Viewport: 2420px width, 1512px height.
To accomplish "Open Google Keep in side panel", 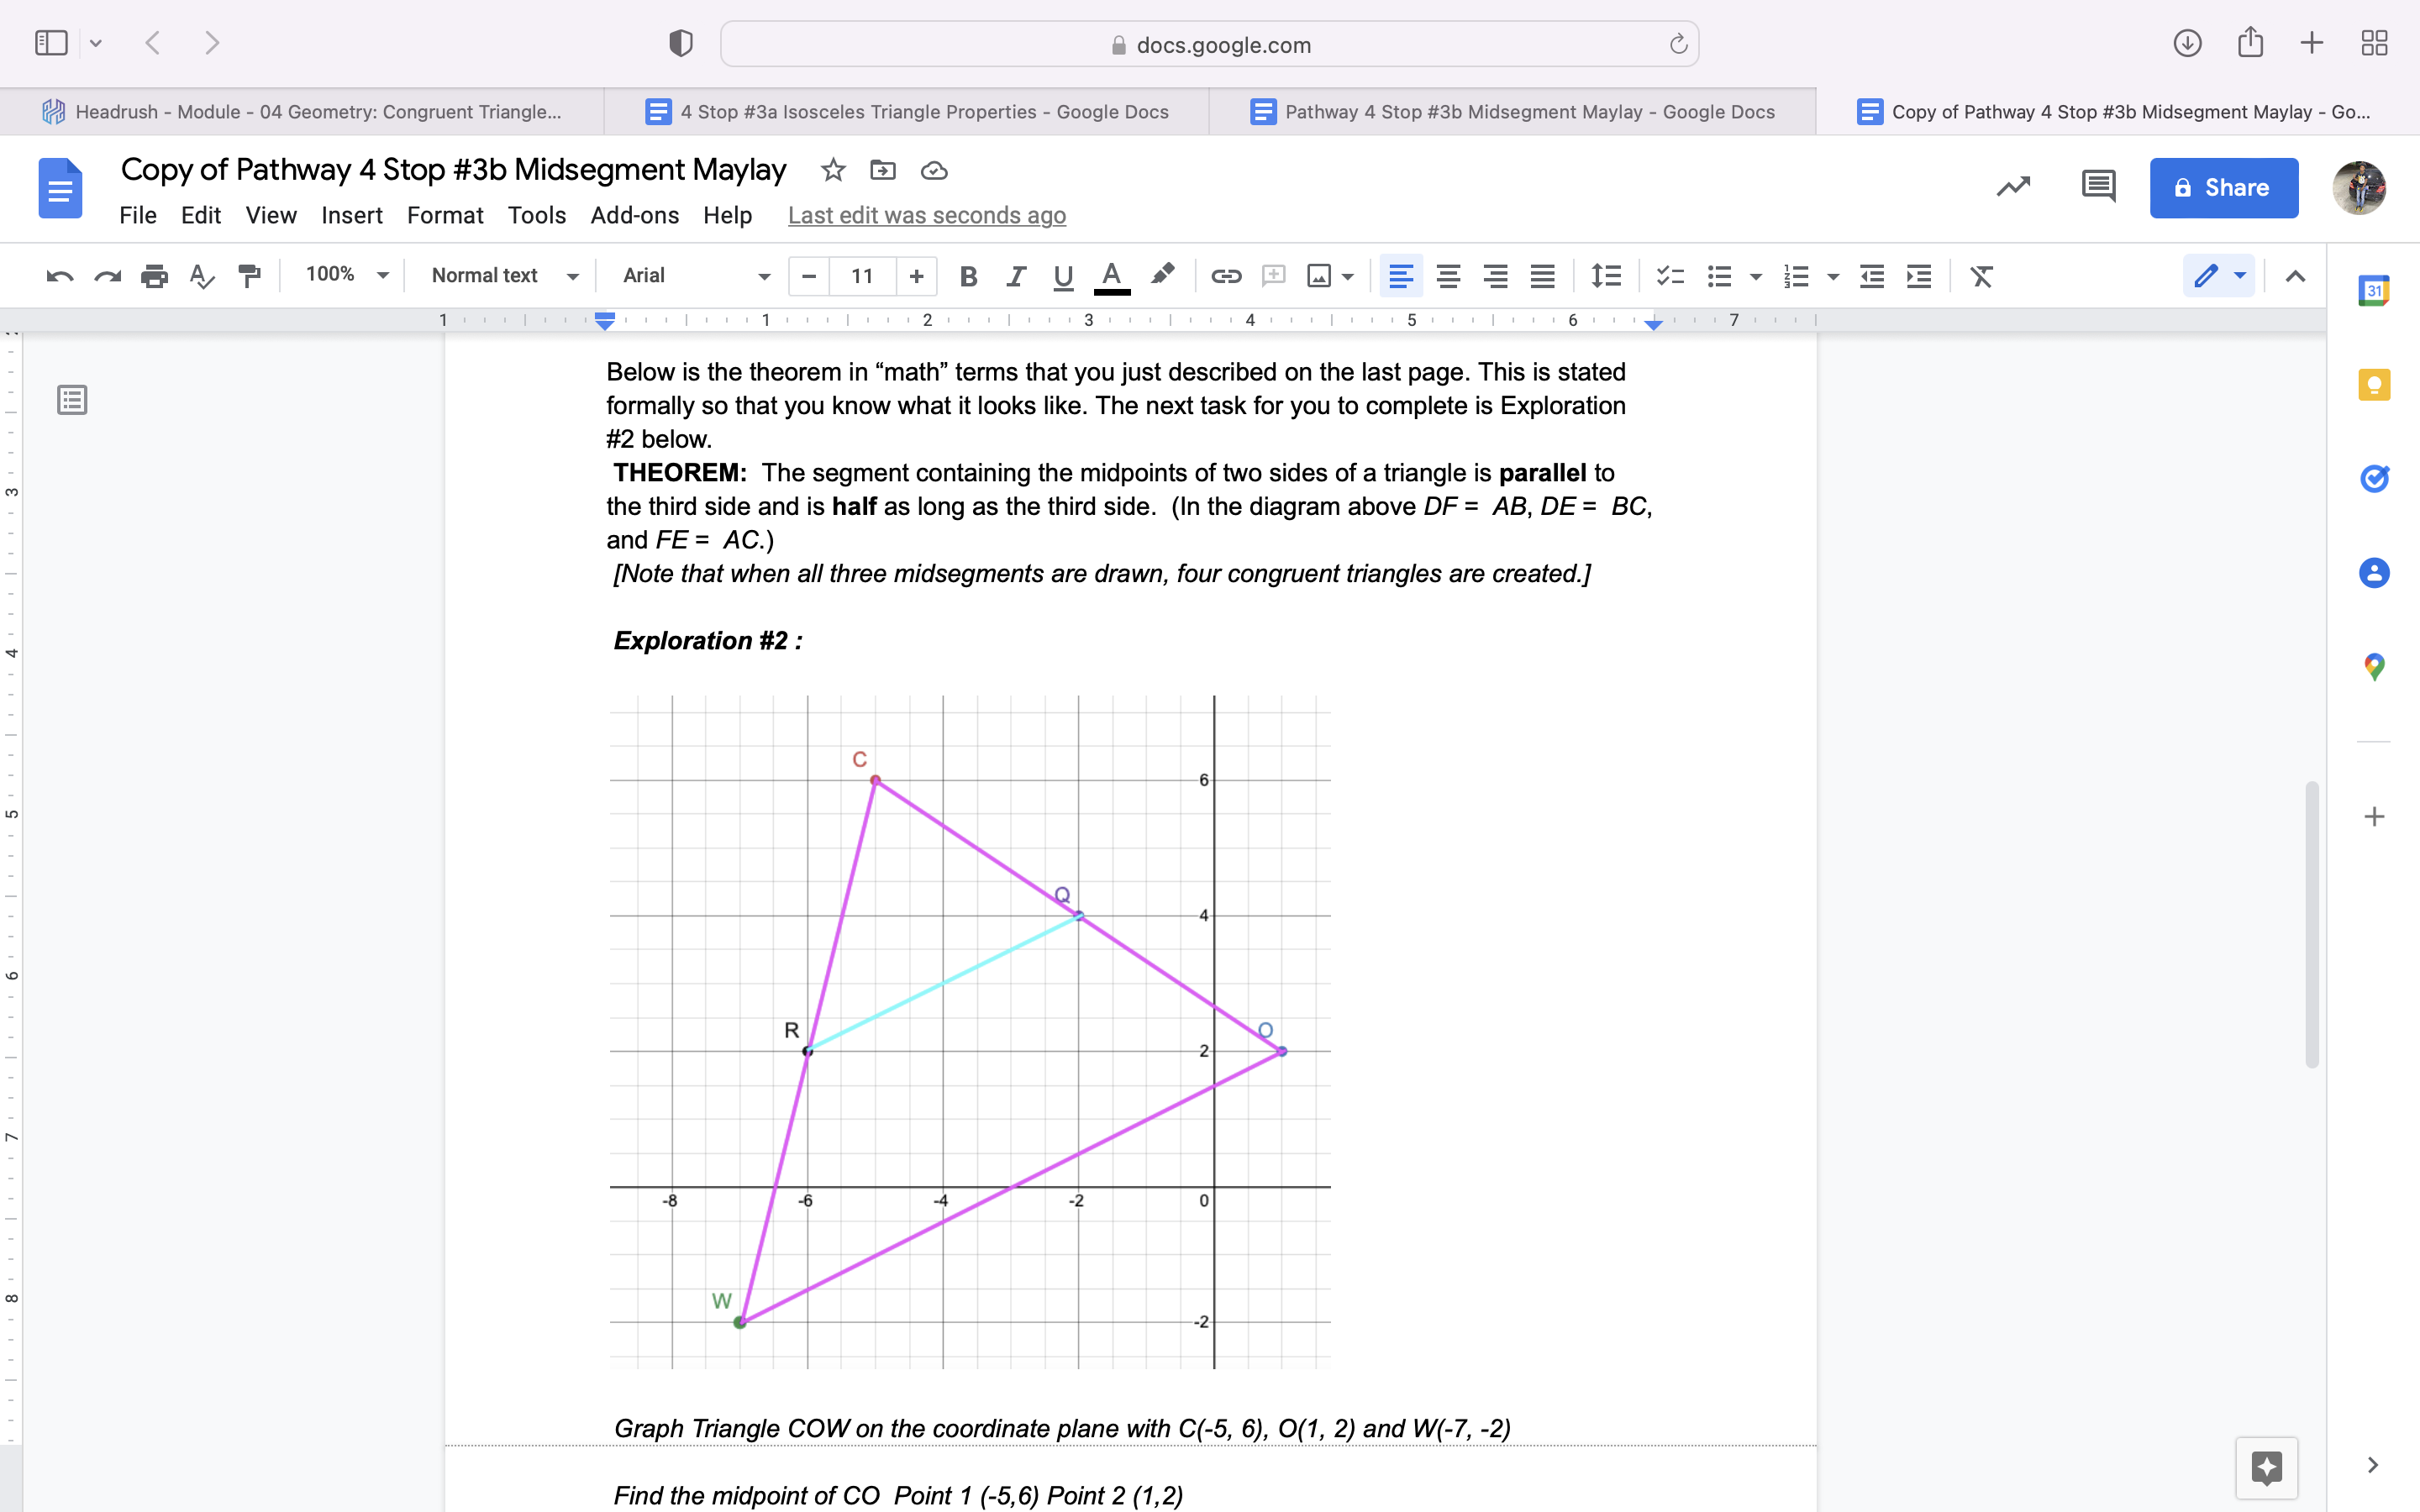I will tap(2373, 385).
